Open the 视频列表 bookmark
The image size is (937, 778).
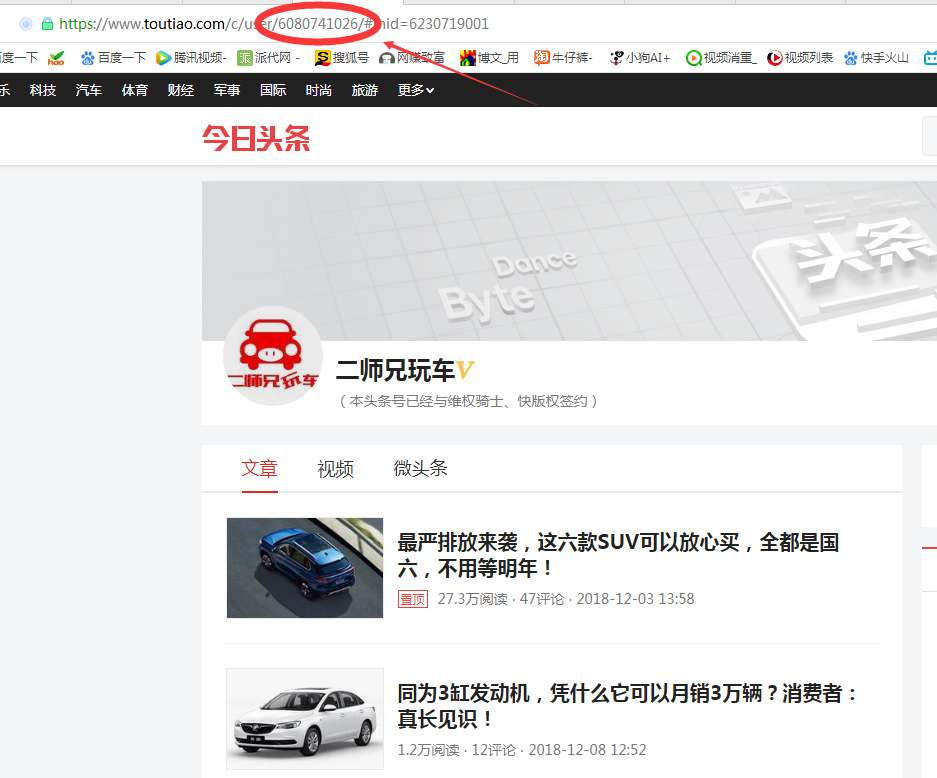pos(800,58)
